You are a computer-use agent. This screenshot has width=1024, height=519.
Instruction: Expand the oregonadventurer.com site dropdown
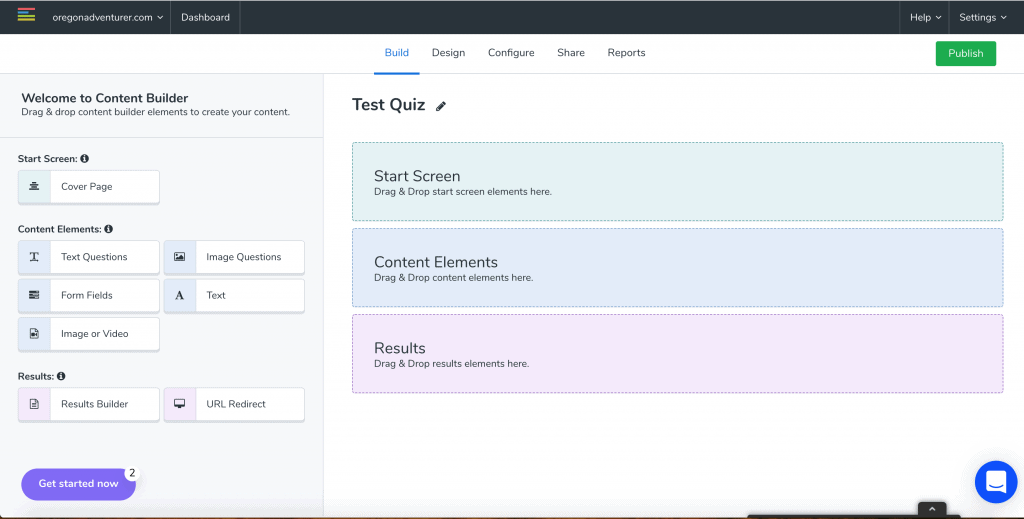(x=108, y=18)
